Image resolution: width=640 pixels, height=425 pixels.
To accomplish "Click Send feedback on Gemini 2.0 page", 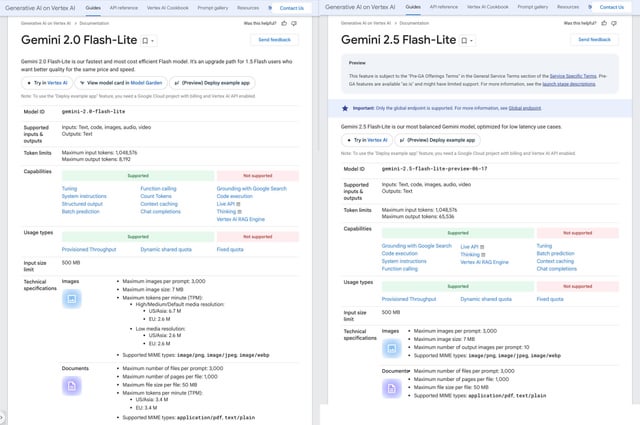I will pyautogui.click(x=274, y=40).
